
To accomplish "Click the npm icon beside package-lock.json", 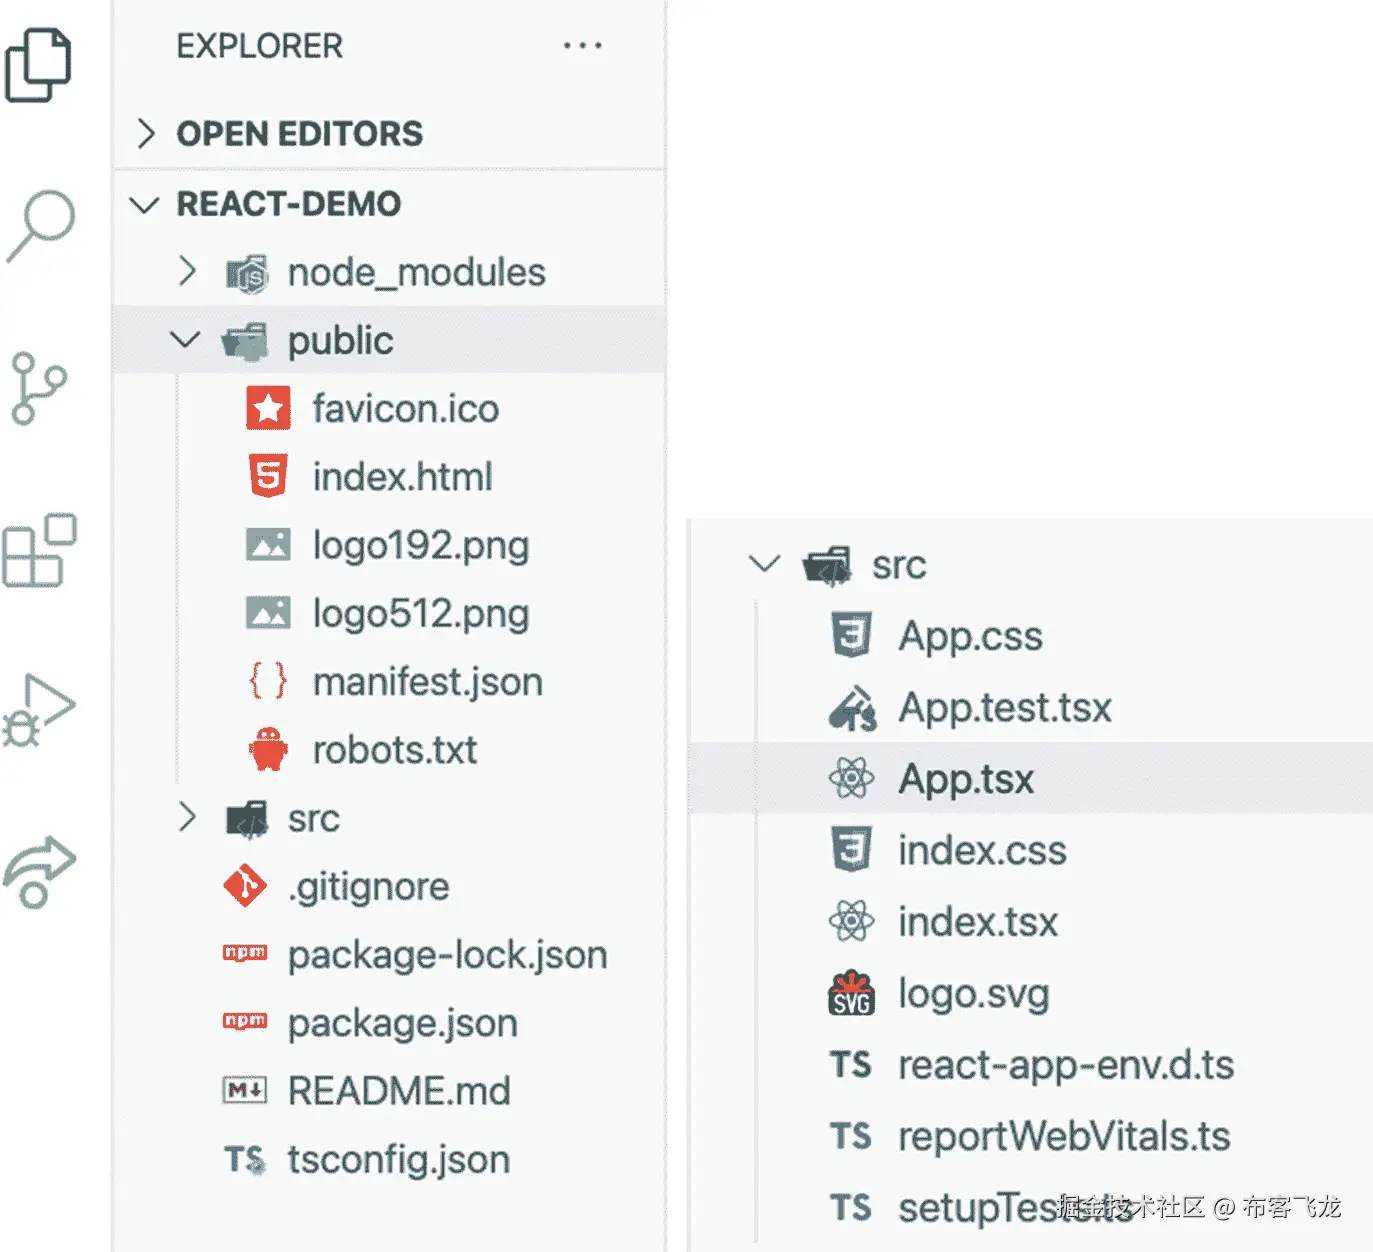I will pos(245,953).
